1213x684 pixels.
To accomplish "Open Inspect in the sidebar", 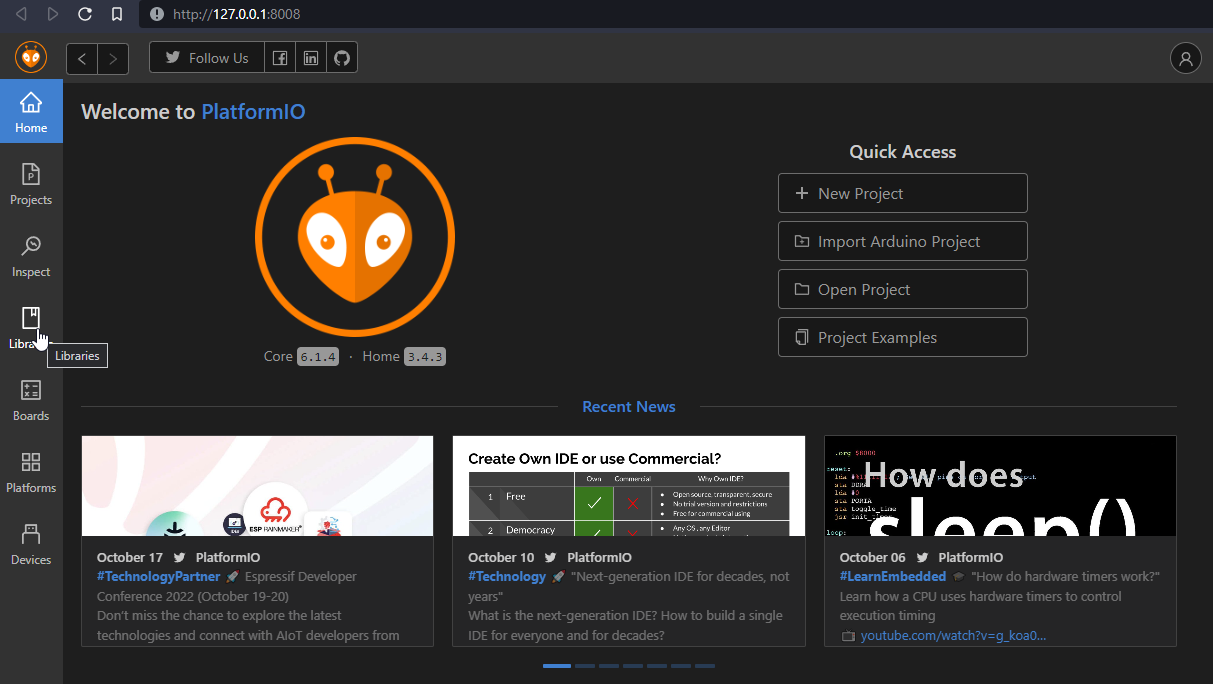I will point(31,256).
